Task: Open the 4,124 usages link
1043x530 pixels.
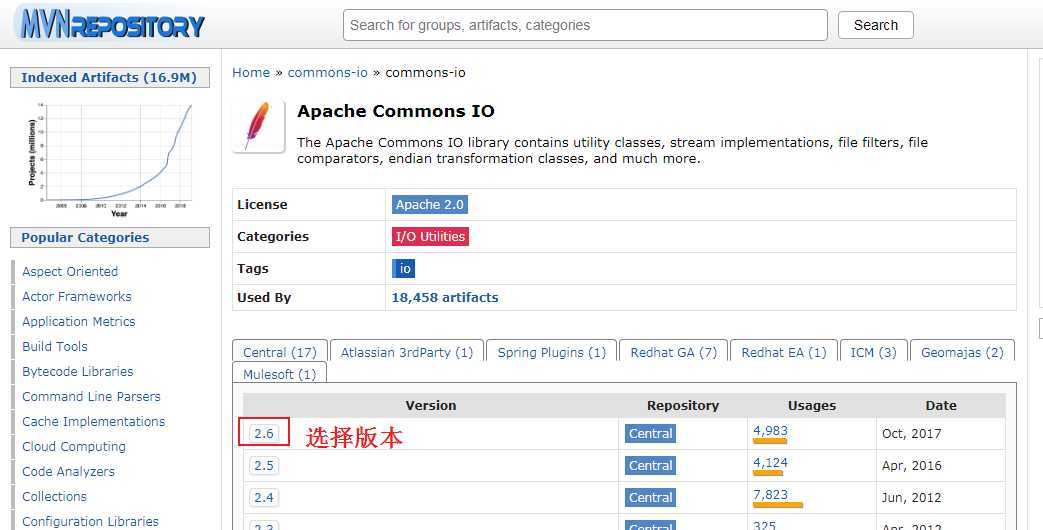Action: tap(770, 463)
